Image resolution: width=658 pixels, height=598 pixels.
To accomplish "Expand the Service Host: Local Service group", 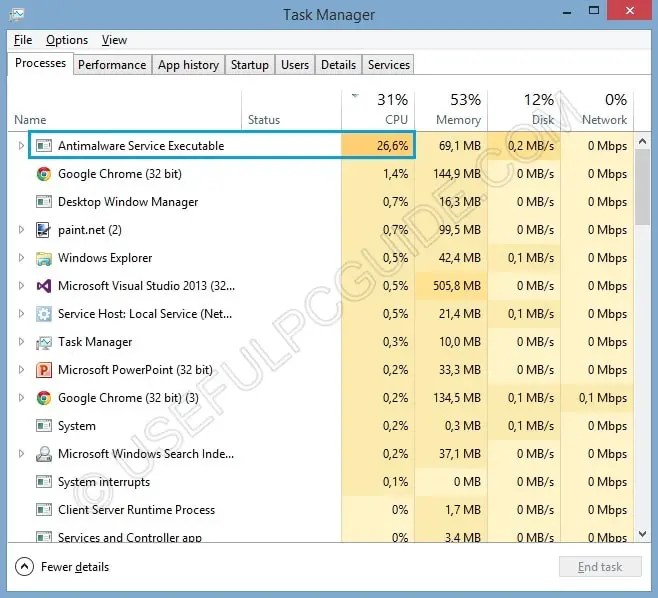I will pos(21,313).
